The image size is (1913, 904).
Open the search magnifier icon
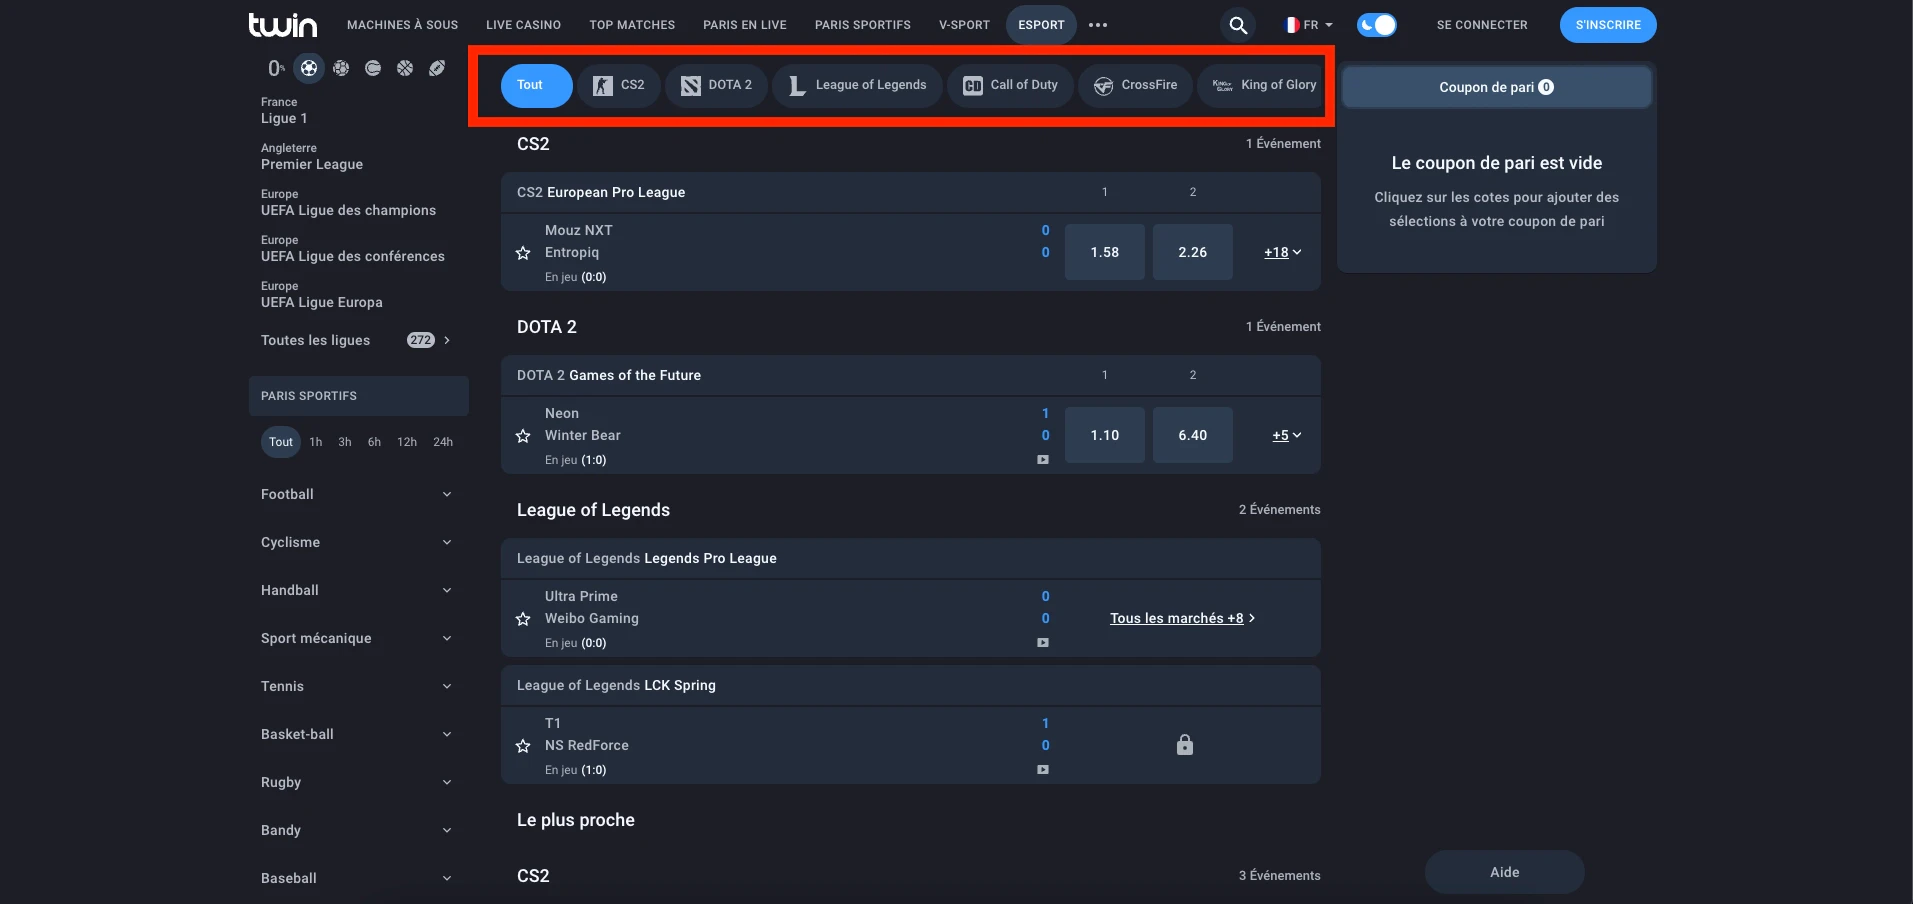click(1238, 25)
